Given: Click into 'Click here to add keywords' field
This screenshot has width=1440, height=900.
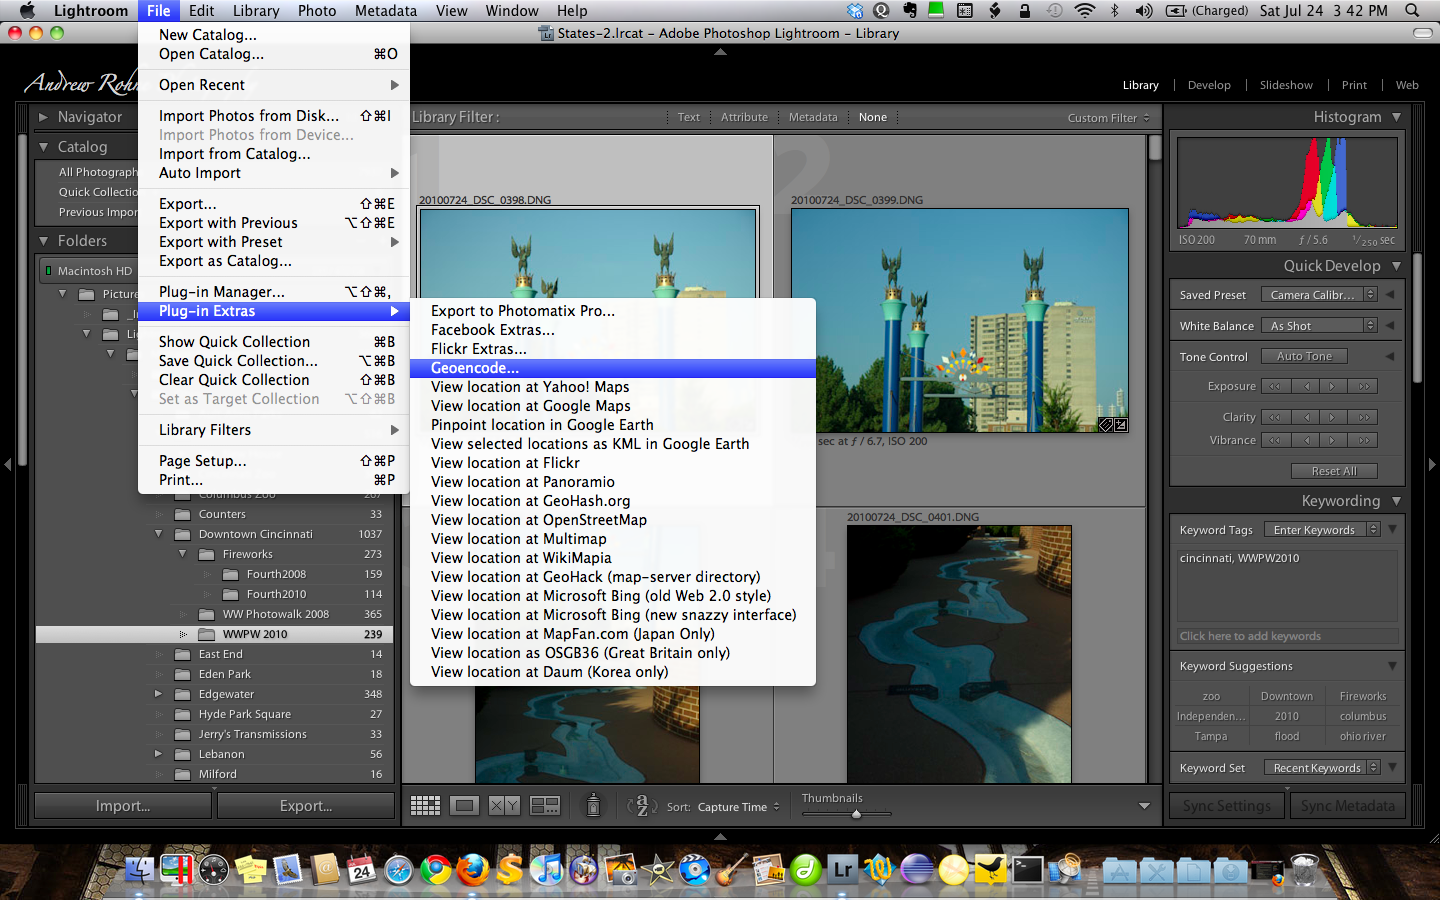Looking at the screenshot, I should 1287,636.
